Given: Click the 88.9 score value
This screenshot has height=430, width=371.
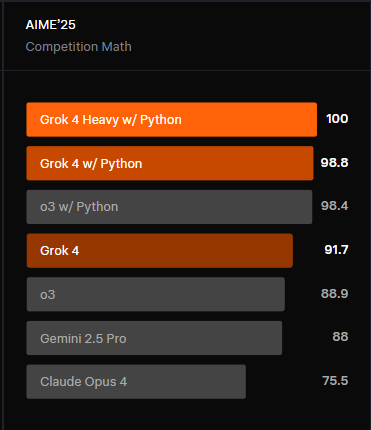Looking at the screenshot, I should click(x=334, y=294).
